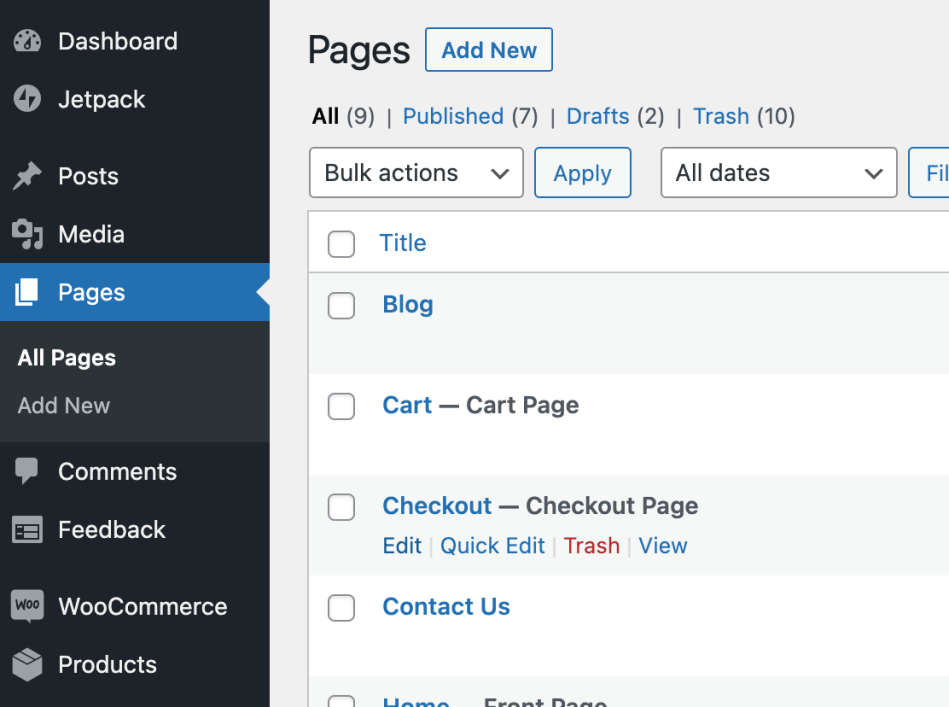Open the Add New submenu item
Screen dimensions: 949x707
pyautogui.click(x=64, y=406)
